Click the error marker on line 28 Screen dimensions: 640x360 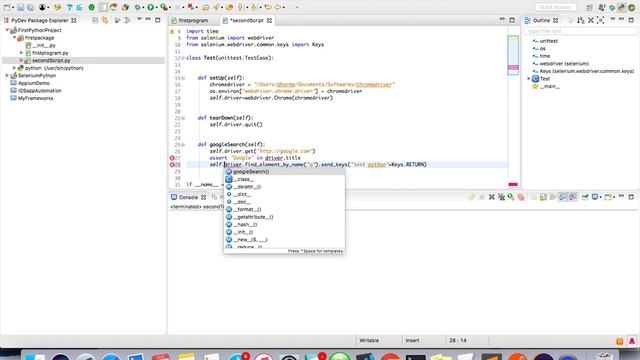(172, 165)
